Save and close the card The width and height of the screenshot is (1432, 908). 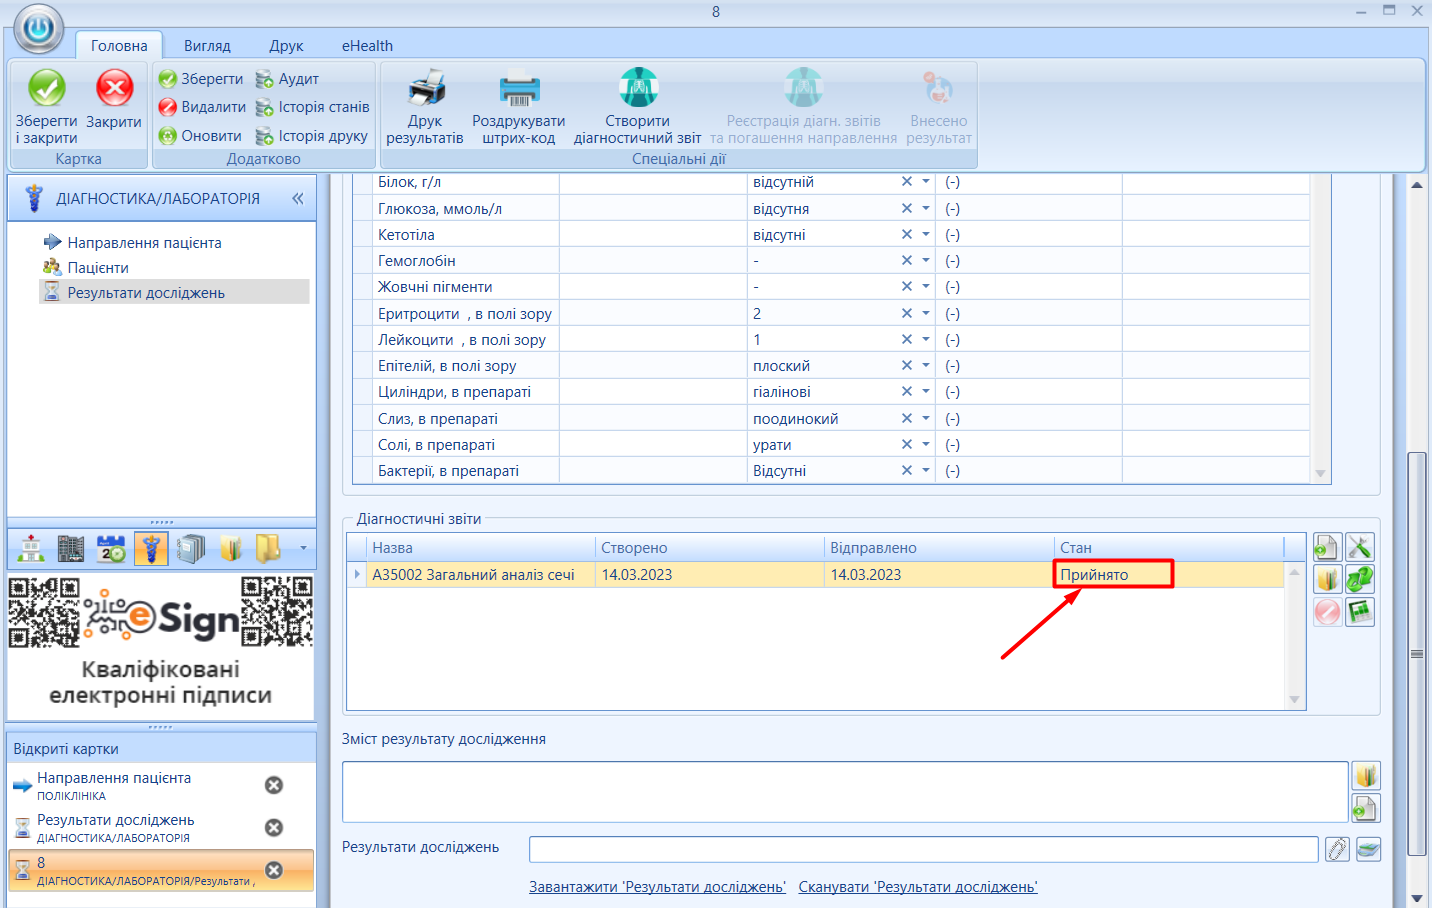tap(46, 107)
